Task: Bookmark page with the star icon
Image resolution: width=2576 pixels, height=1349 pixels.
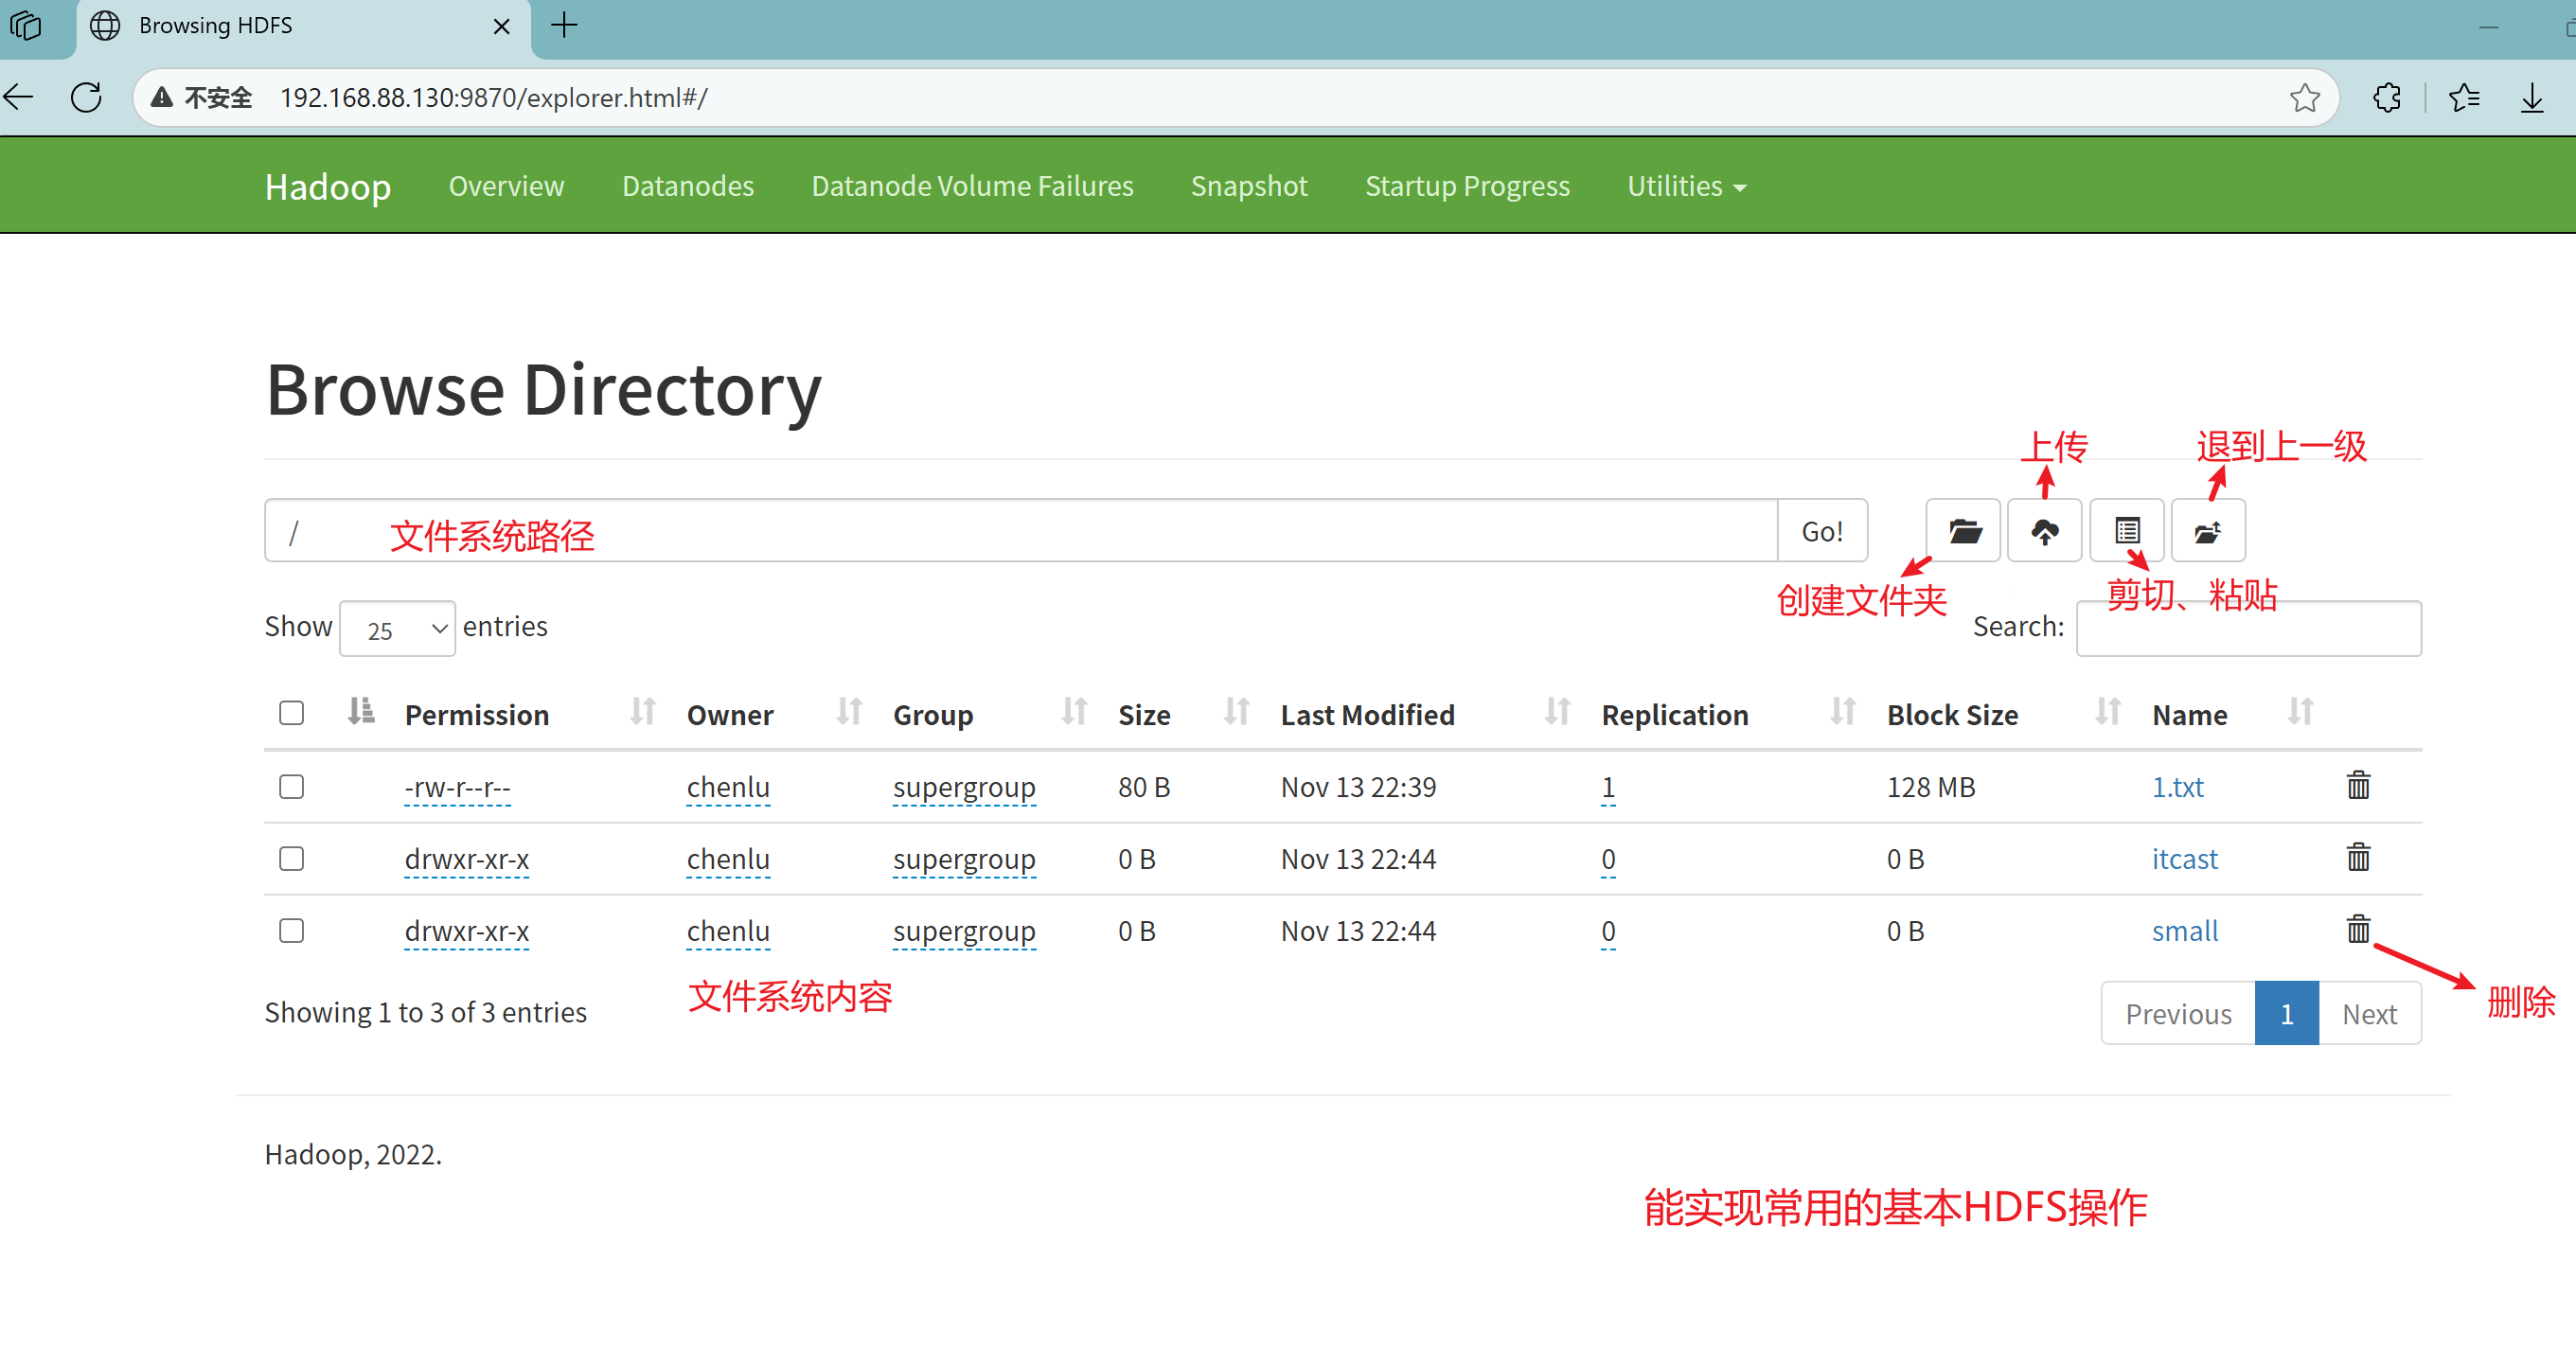Action: [2304, 97]
